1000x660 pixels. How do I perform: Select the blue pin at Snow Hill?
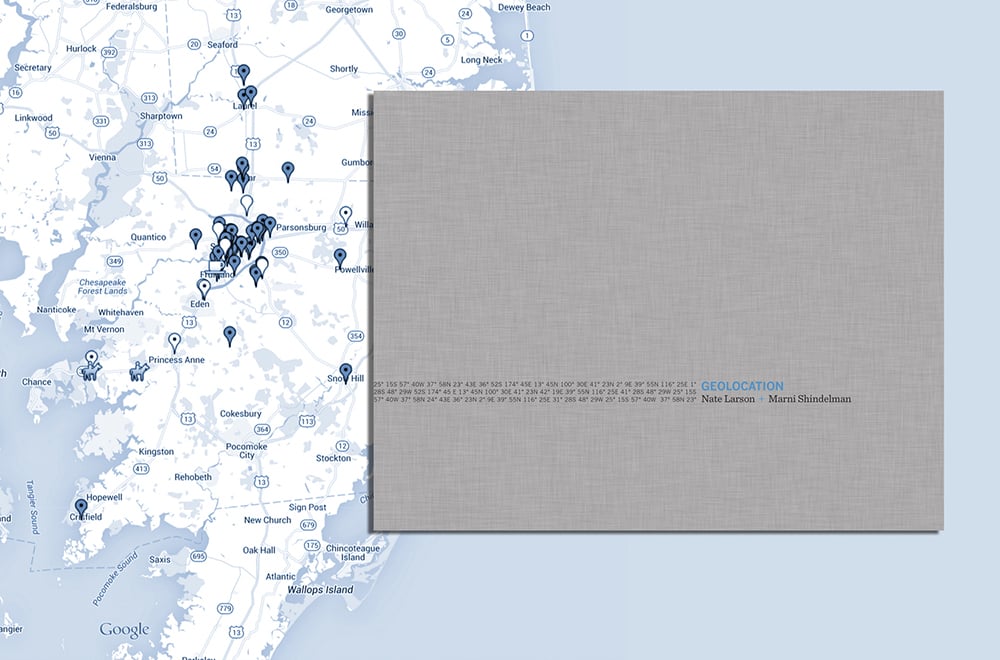tap(346, 372)
